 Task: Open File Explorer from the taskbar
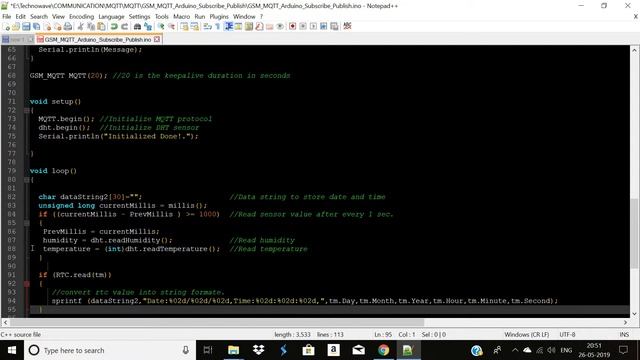pos(233,350)
